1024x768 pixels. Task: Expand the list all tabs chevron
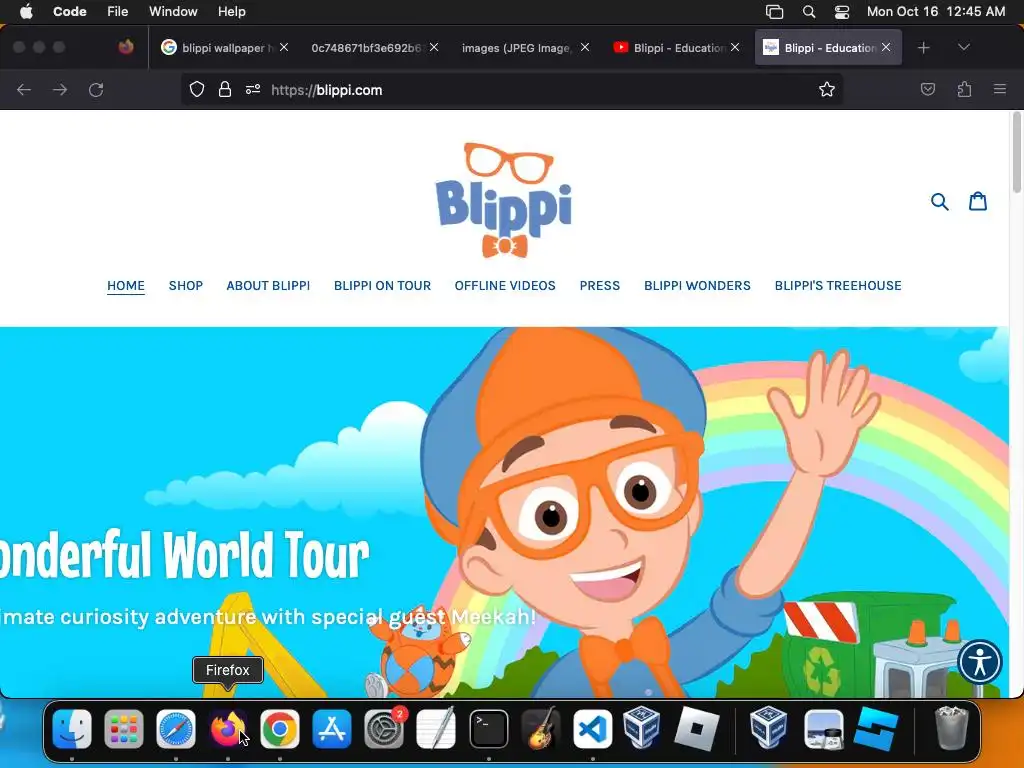click(x=964, y=48)
